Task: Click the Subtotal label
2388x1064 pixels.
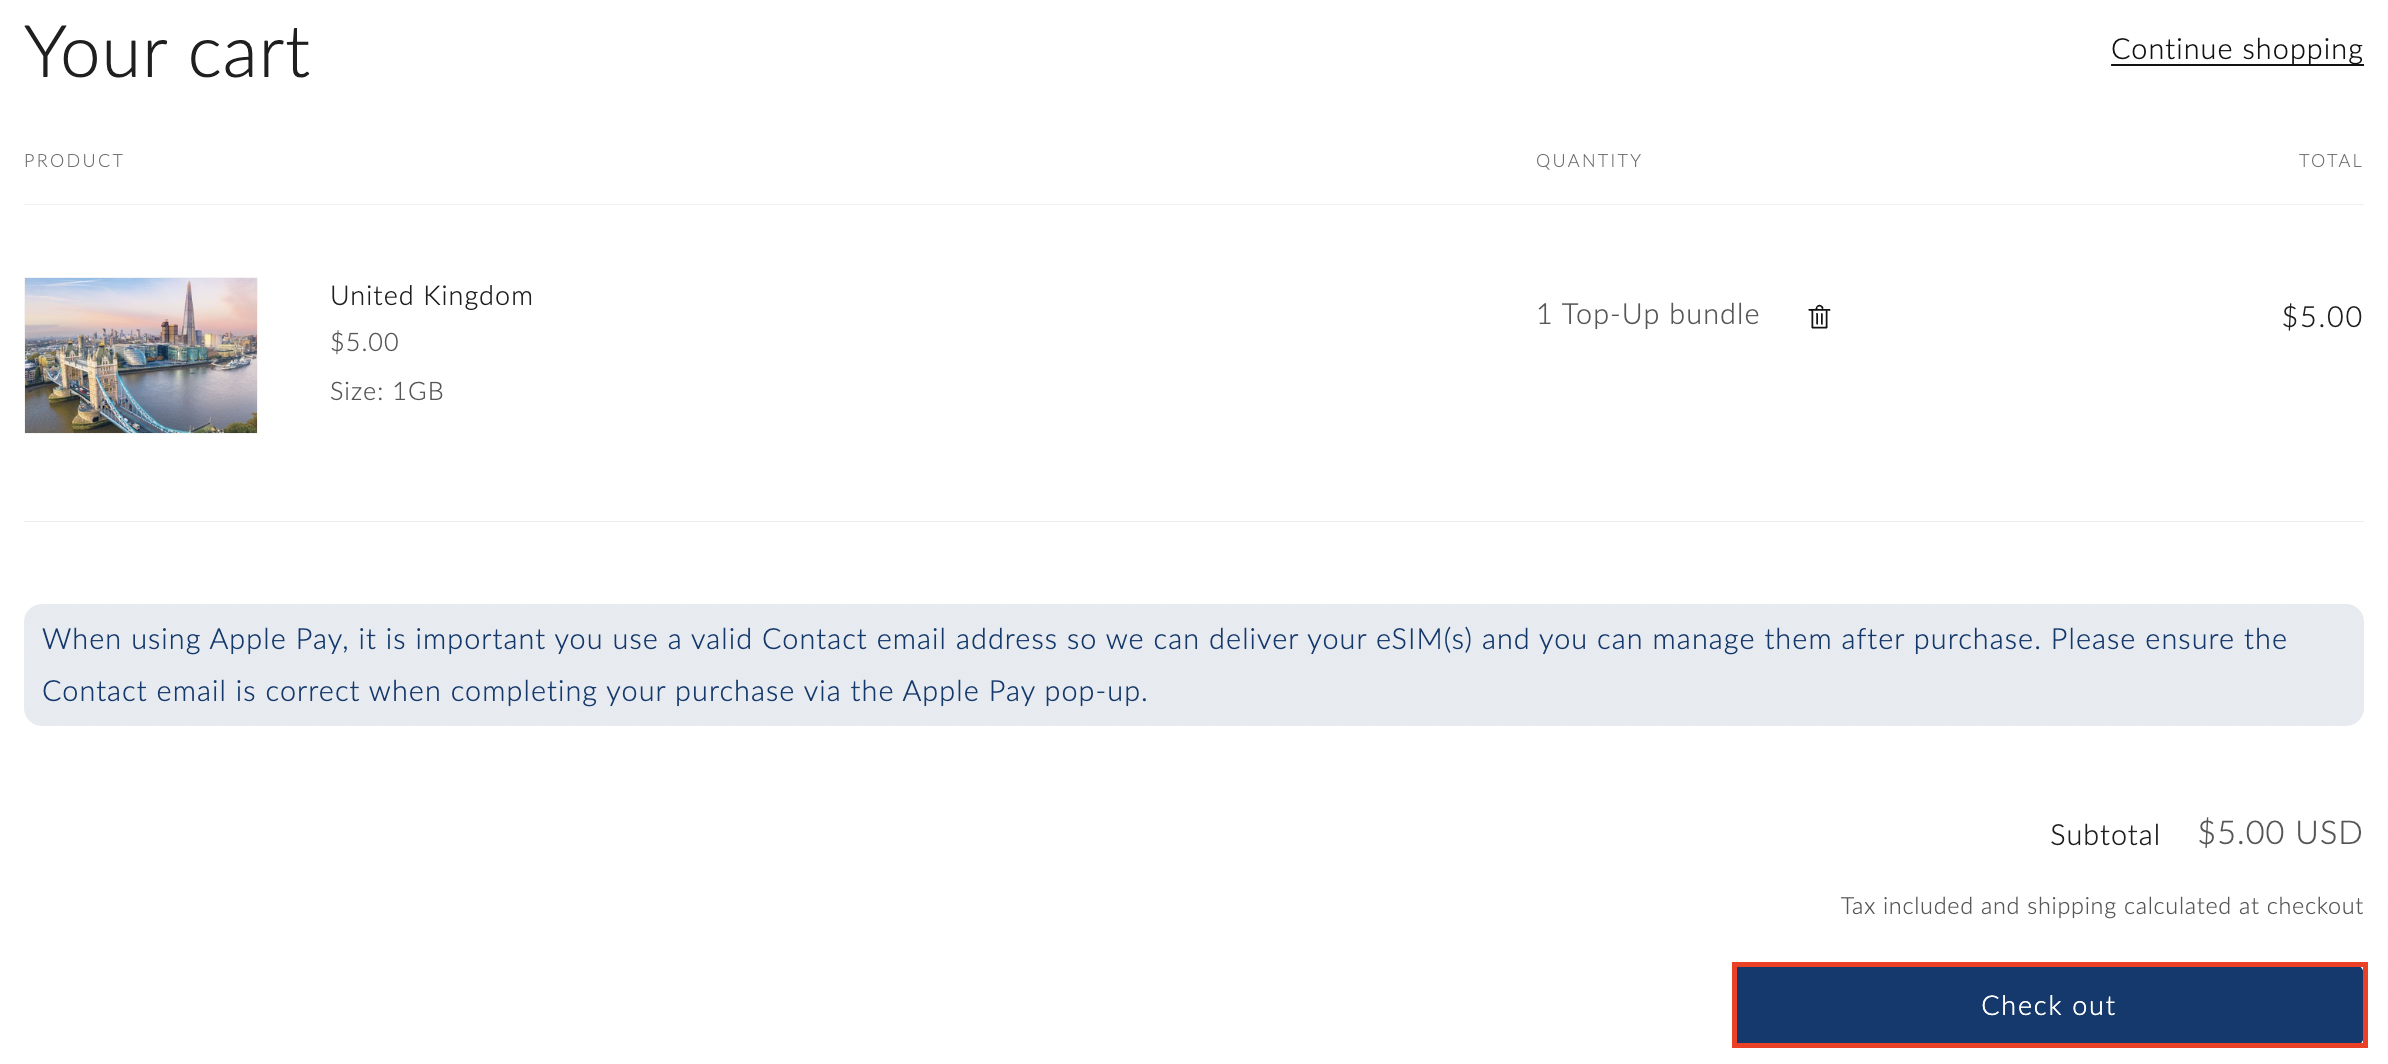Action: 2104,835
